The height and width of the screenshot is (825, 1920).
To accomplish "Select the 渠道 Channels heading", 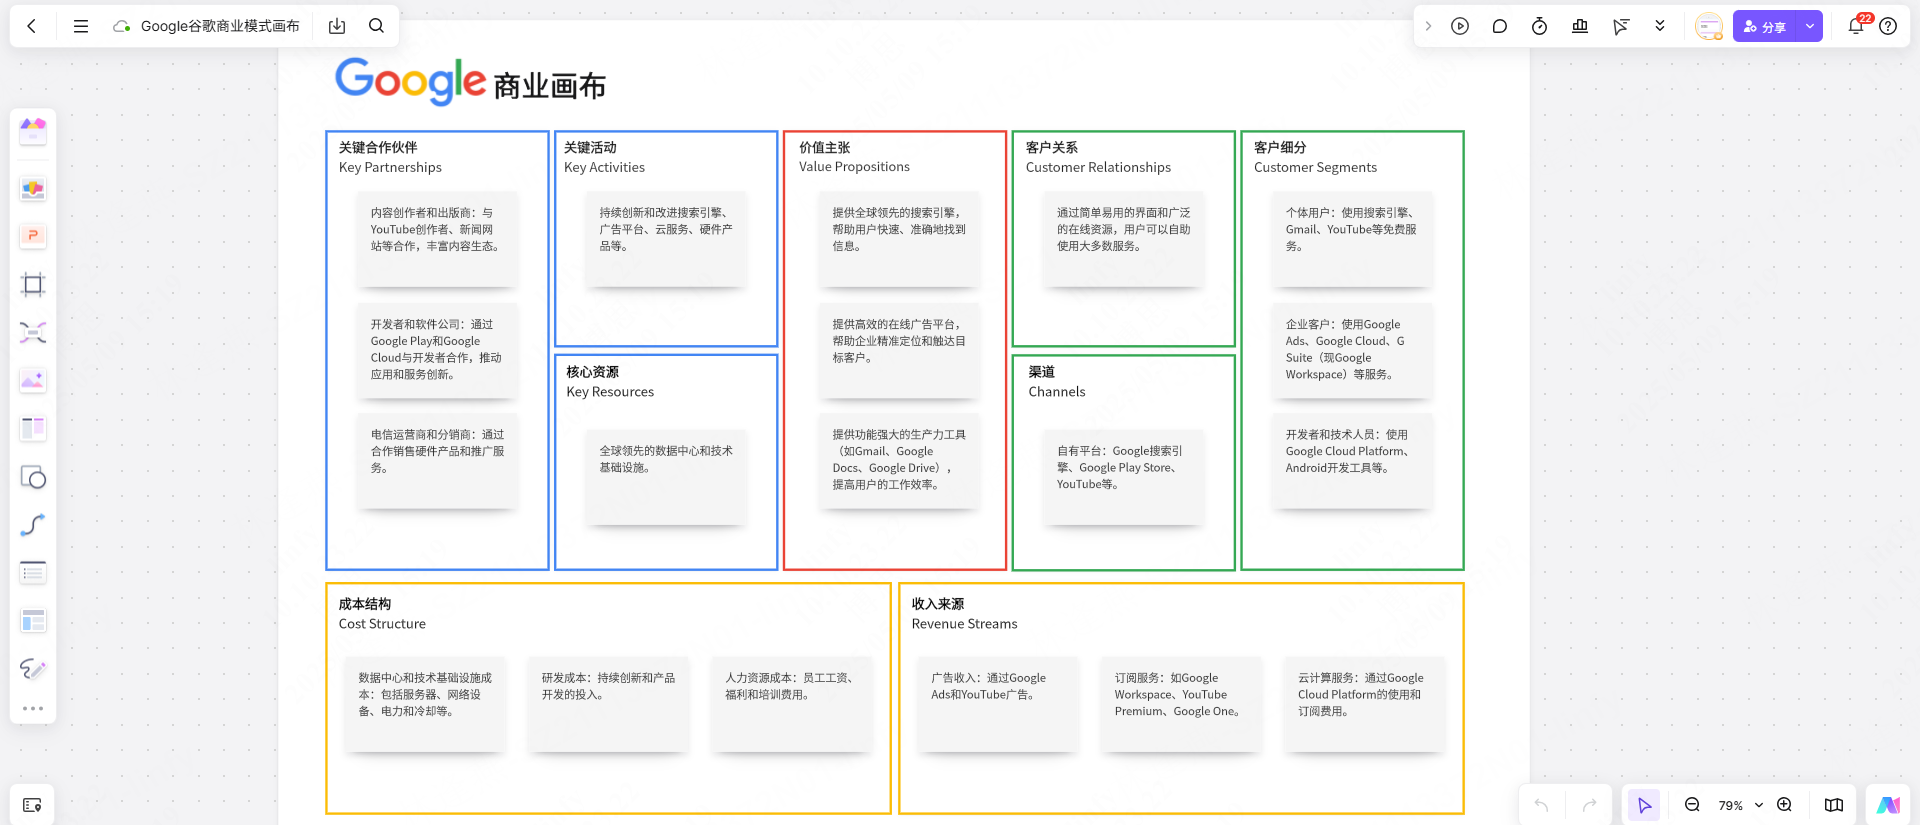I will 1057,381.
